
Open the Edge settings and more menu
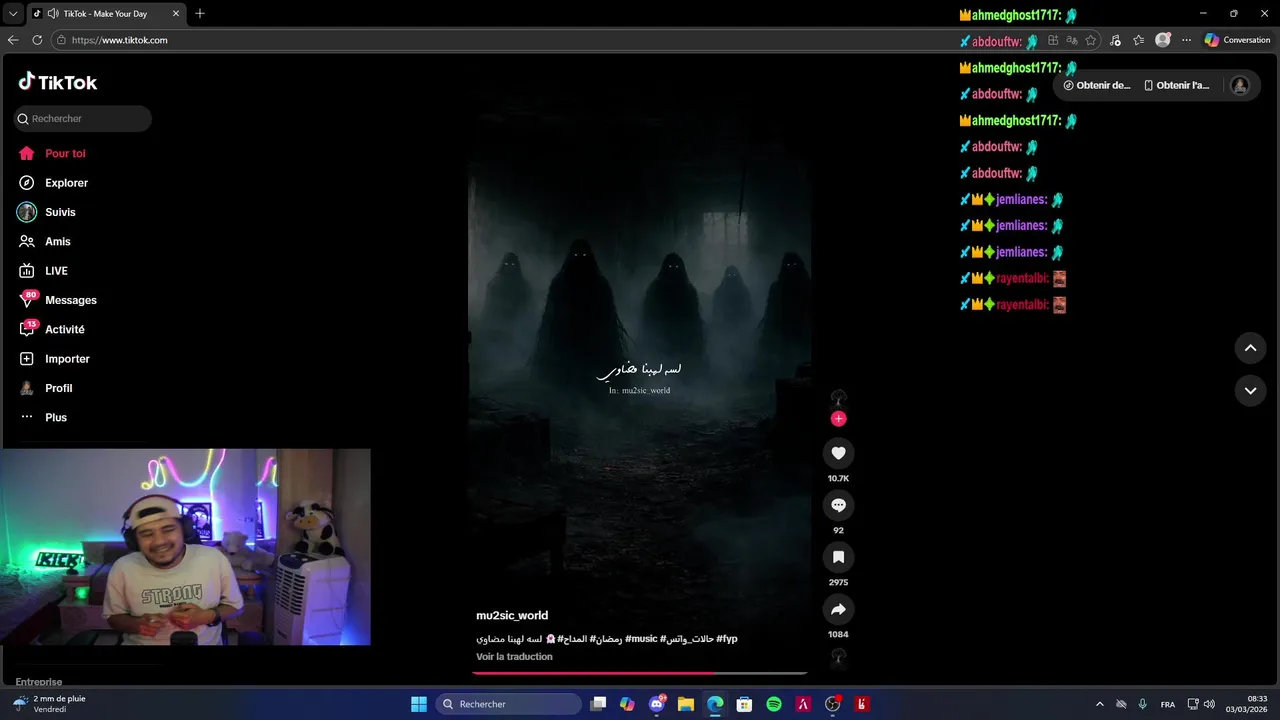(1187, 40)
